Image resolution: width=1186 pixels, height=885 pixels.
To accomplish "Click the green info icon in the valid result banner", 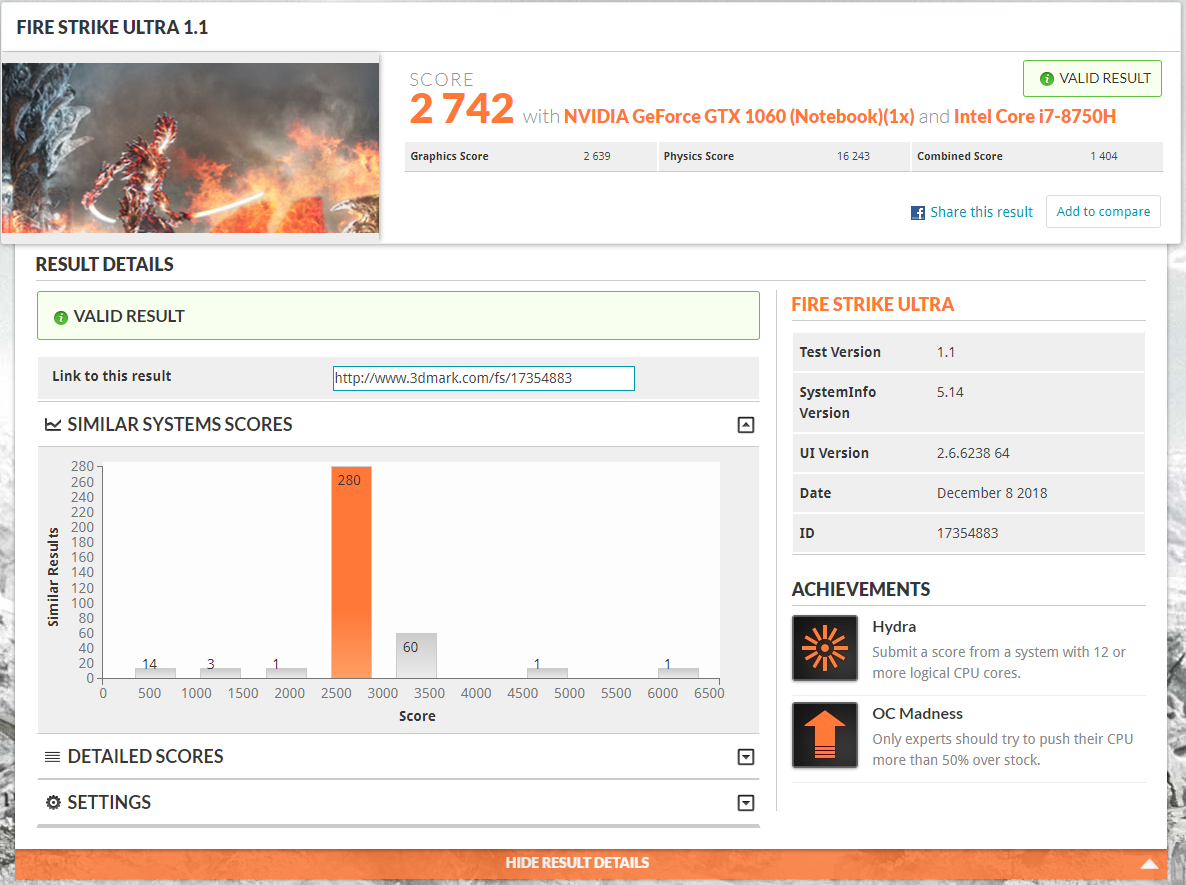I will (61, 318).
